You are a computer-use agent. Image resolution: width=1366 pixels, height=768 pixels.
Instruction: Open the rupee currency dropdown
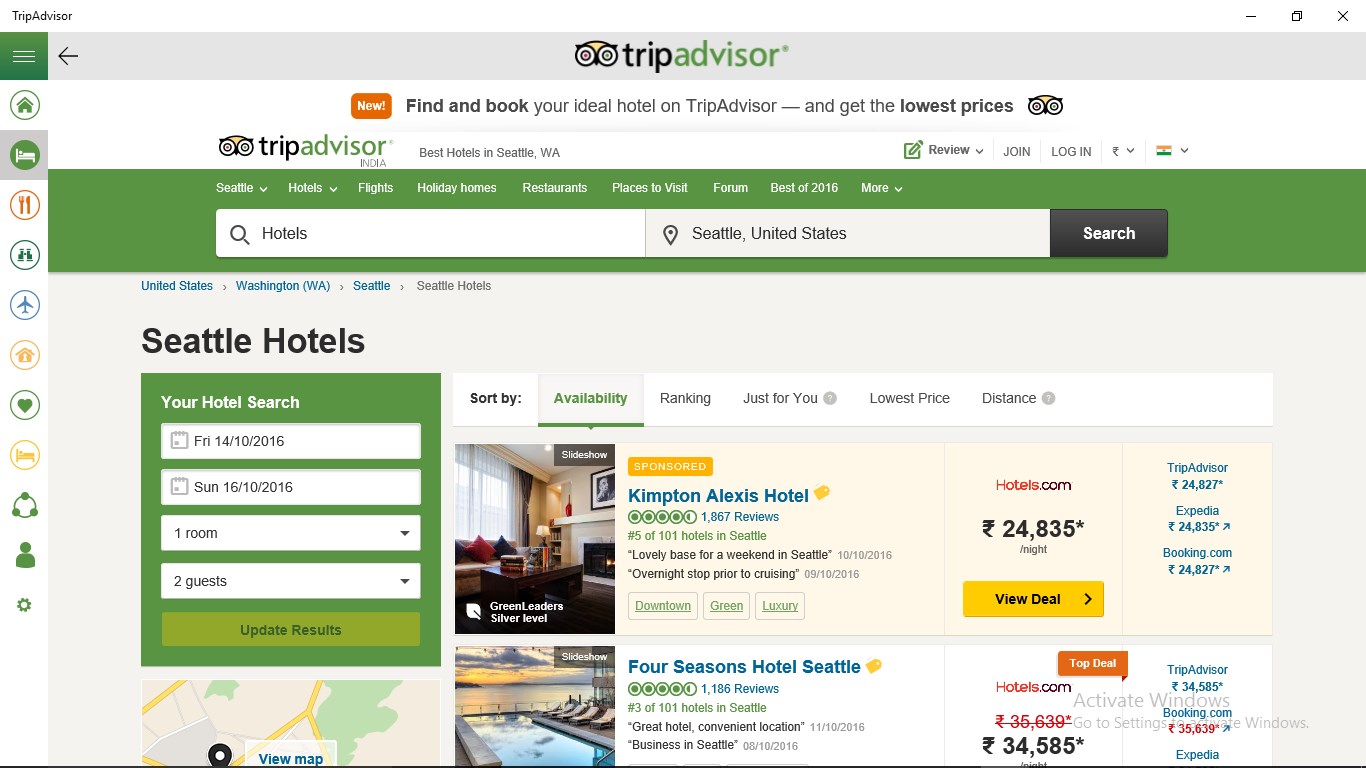1123,151
